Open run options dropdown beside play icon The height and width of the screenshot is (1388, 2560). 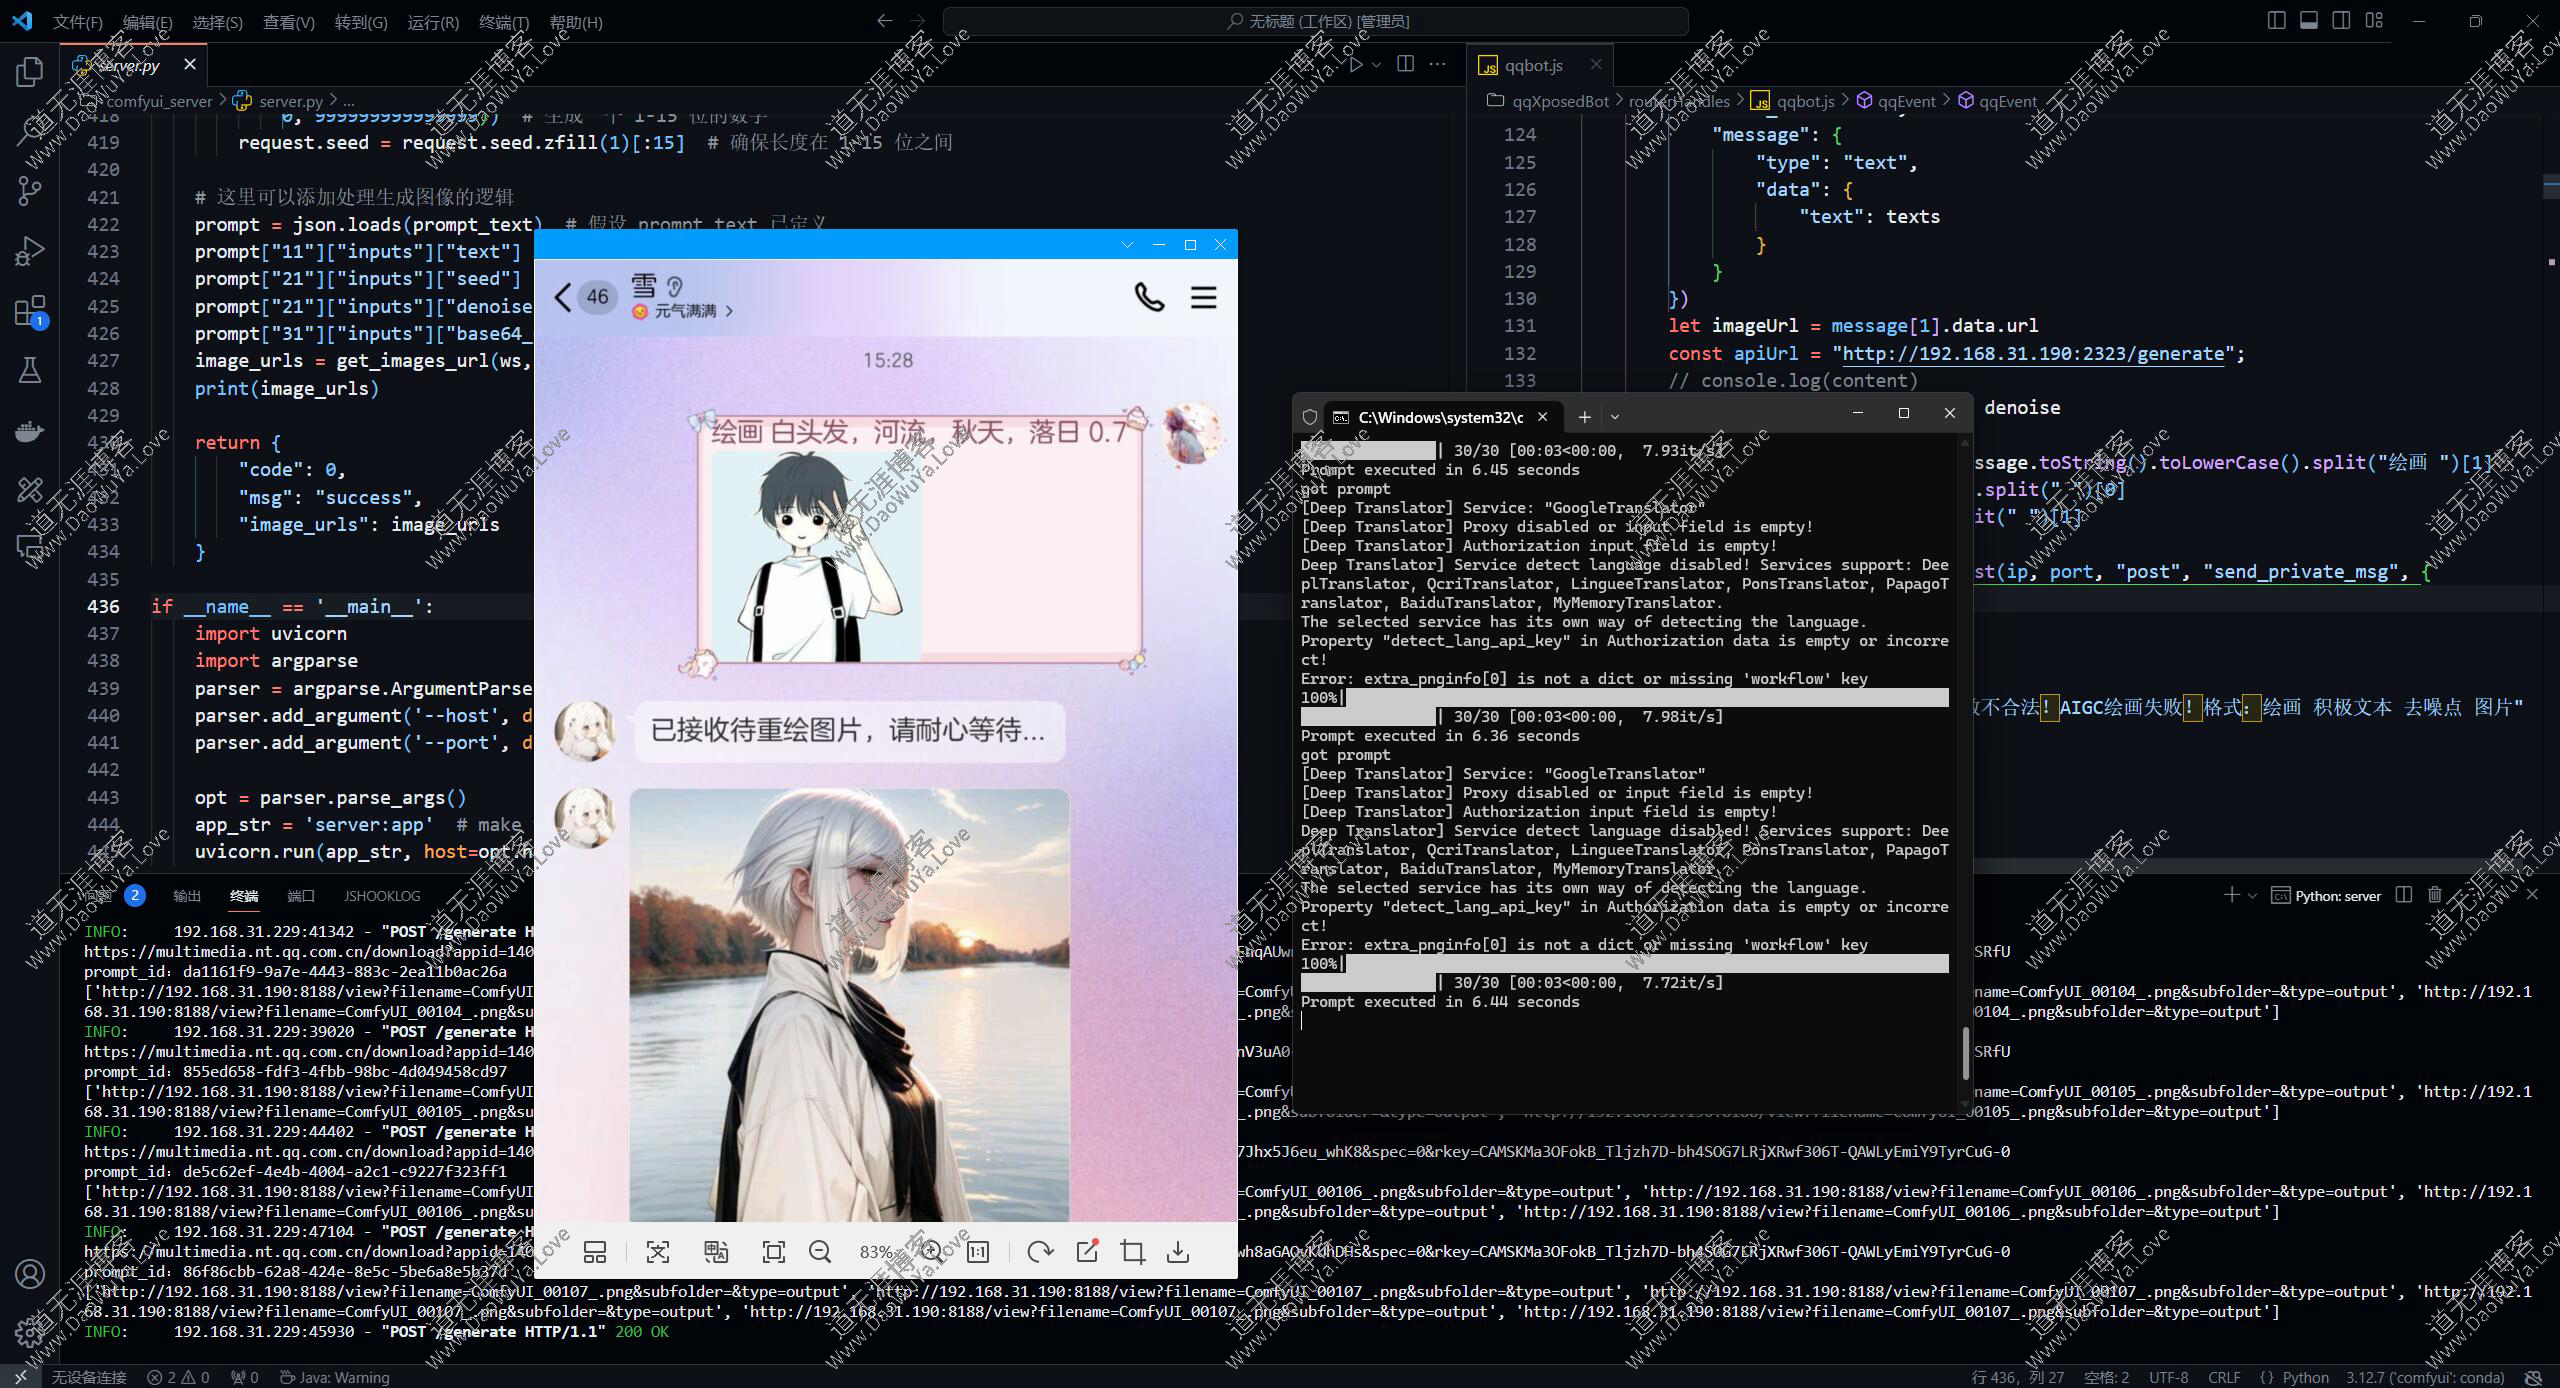tap(1377, 64)
